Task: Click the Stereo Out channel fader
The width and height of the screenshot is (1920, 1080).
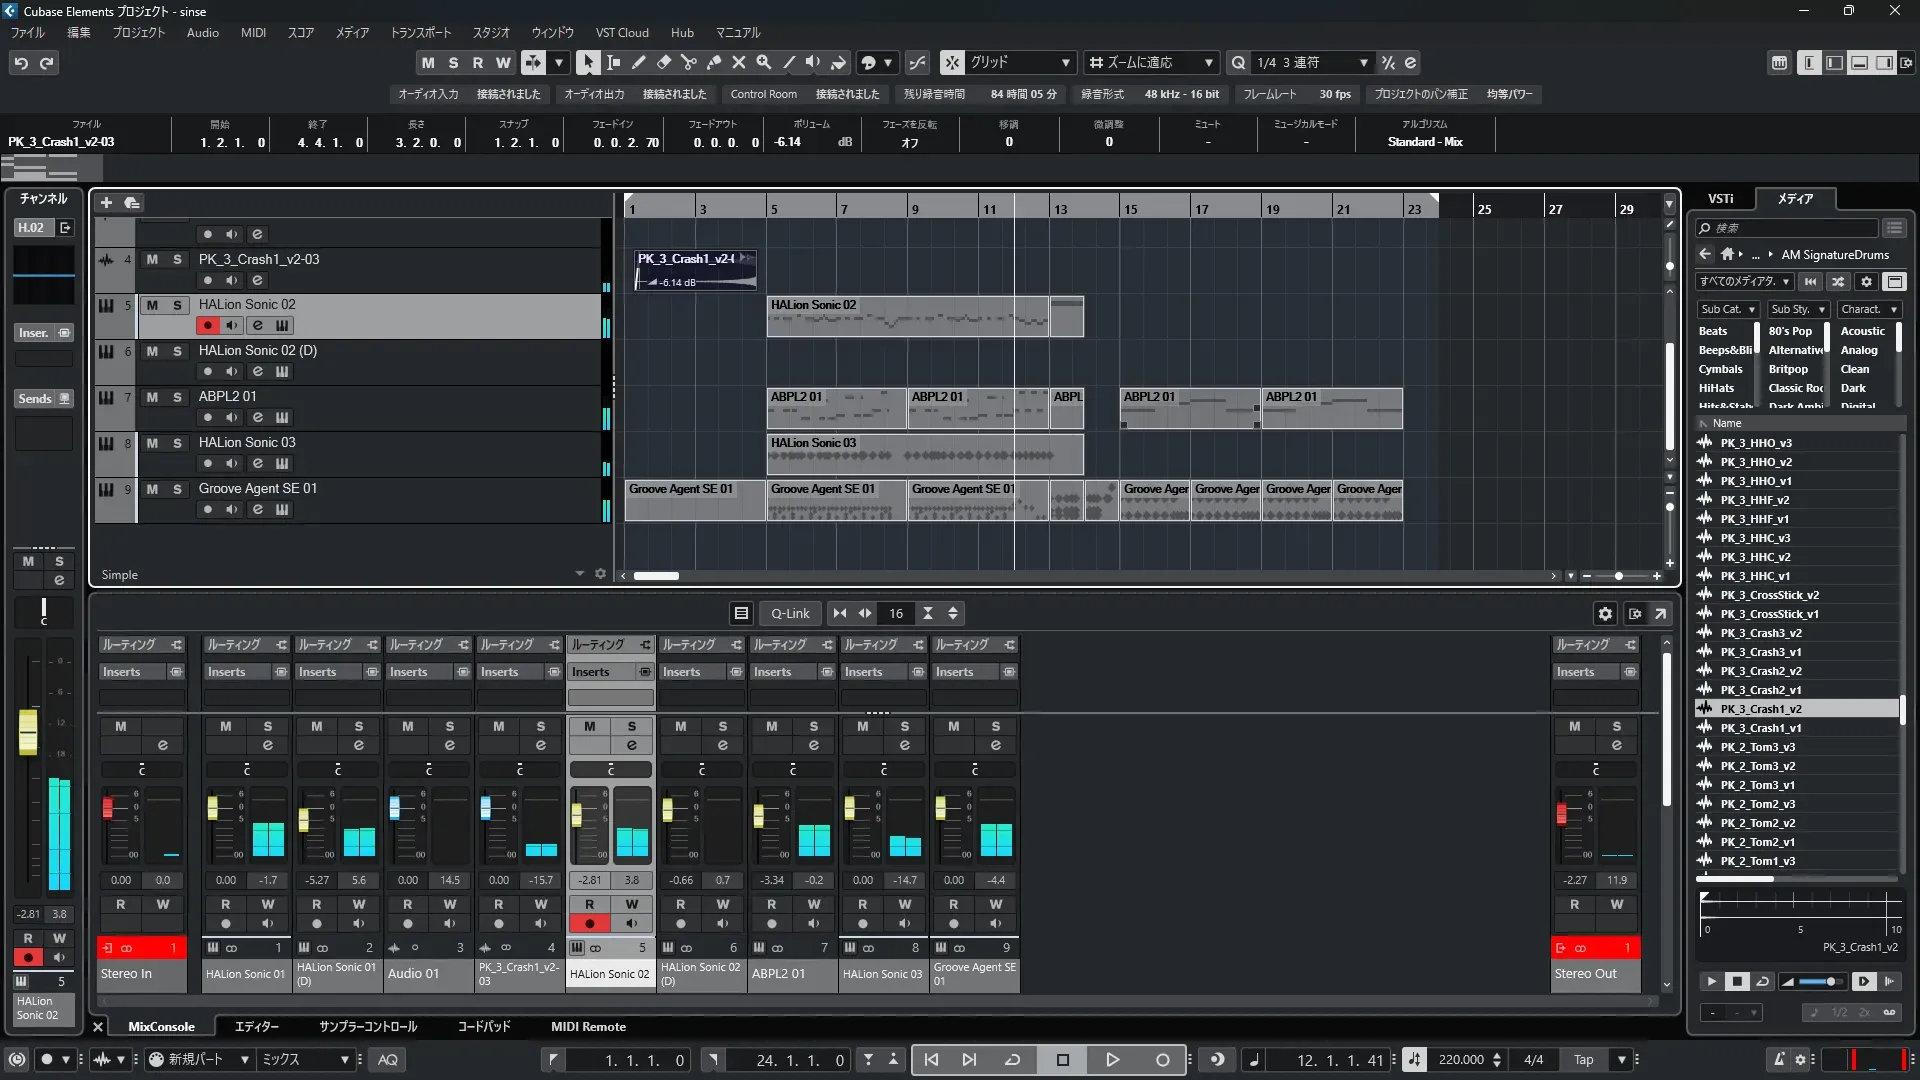Action: [x=1561, y=812]
